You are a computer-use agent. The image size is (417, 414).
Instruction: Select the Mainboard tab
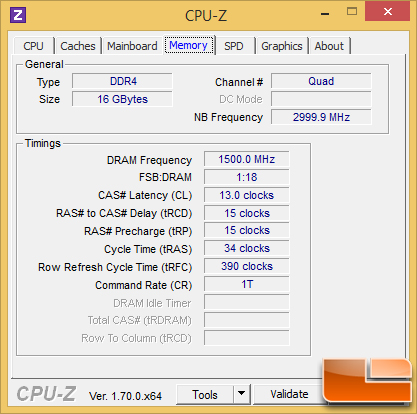[132, 46]
